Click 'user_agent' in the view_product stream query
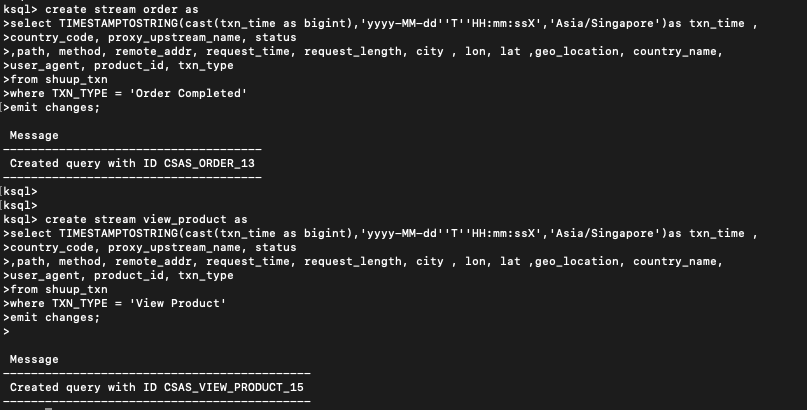This screenshot has width=807, height=410. pyautogui.click(x=45, y=276)
